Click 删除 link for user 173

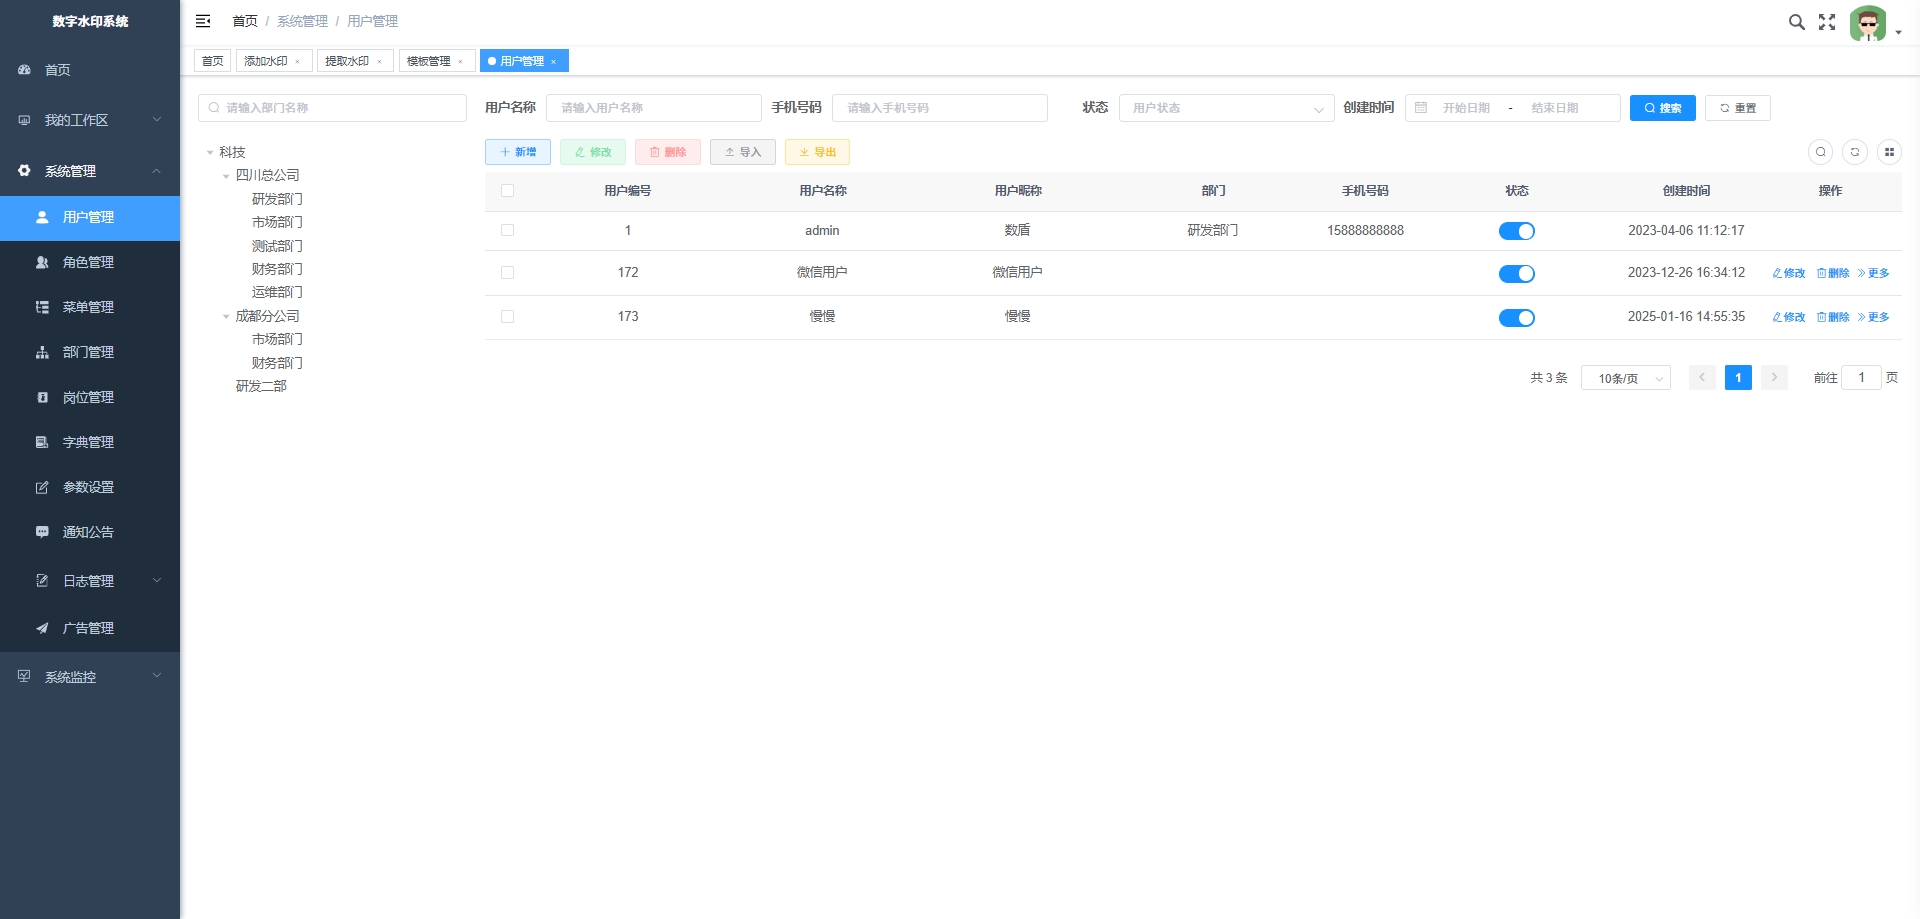tap(1833, 317)
